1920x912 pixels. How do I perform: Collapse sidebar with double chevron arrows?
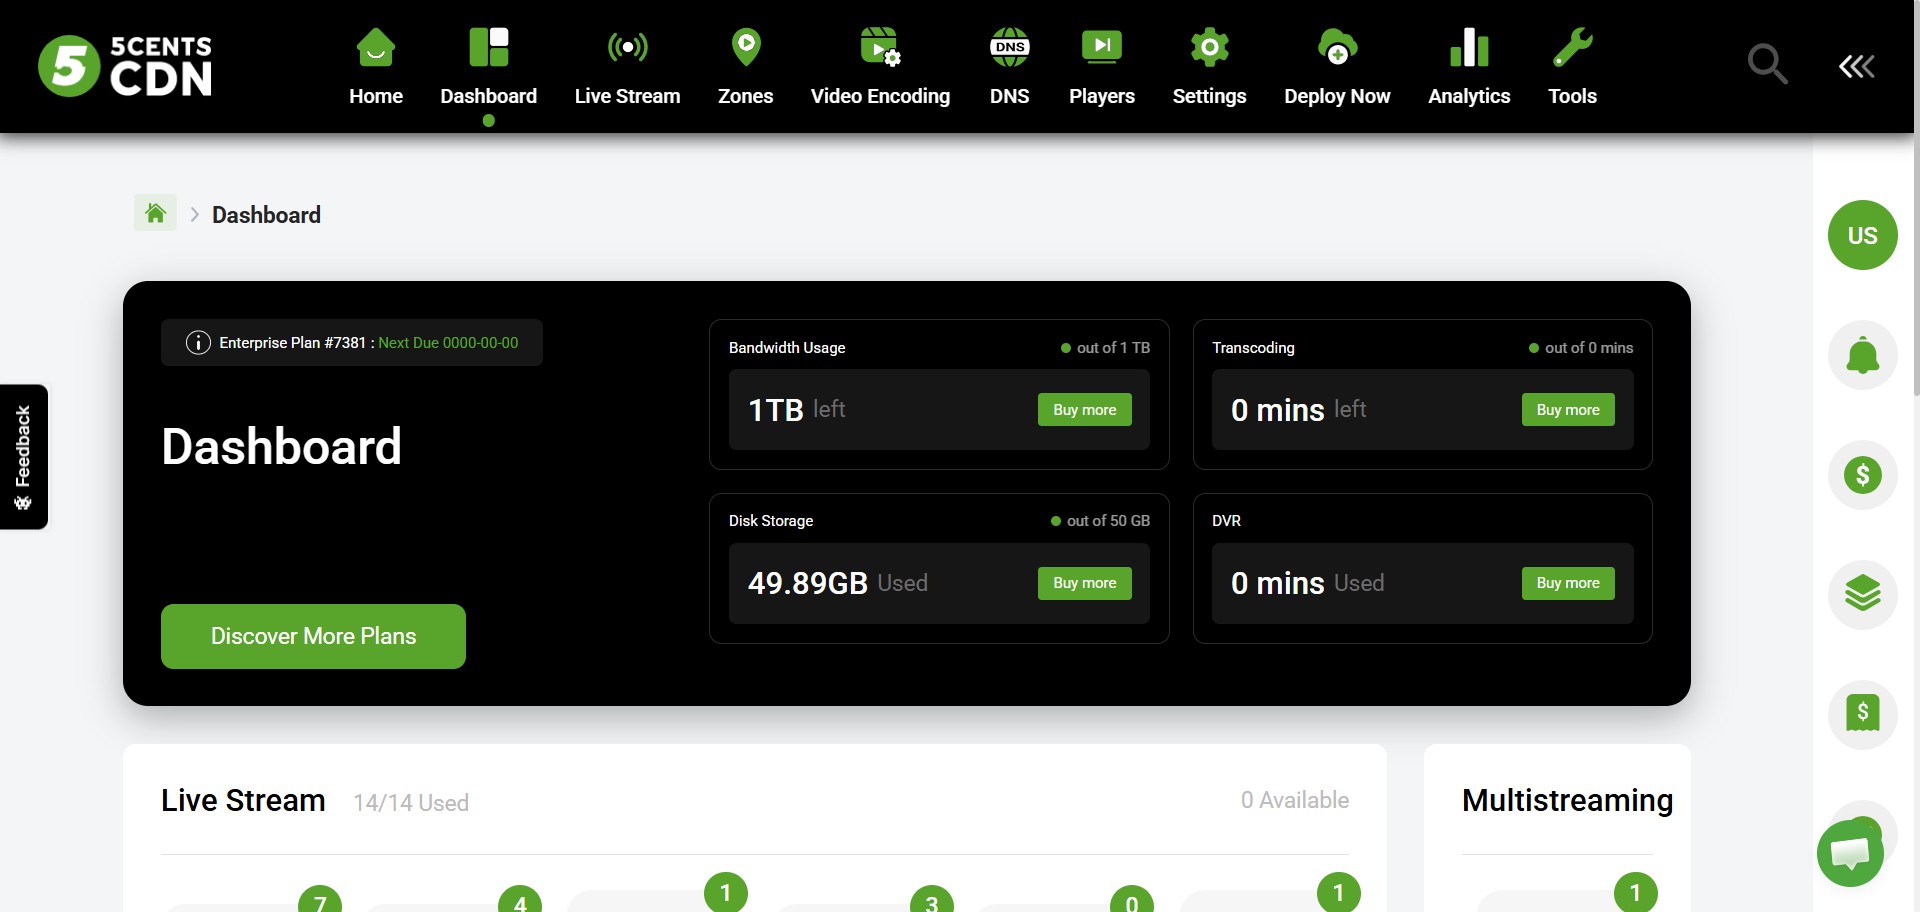(1856, 66)
